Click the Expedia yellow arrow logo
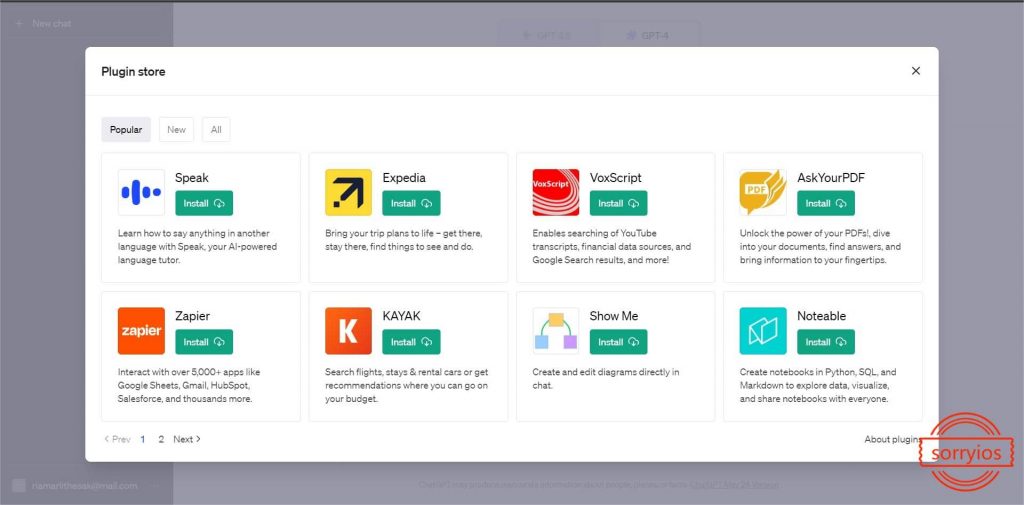 coord(348,192)
